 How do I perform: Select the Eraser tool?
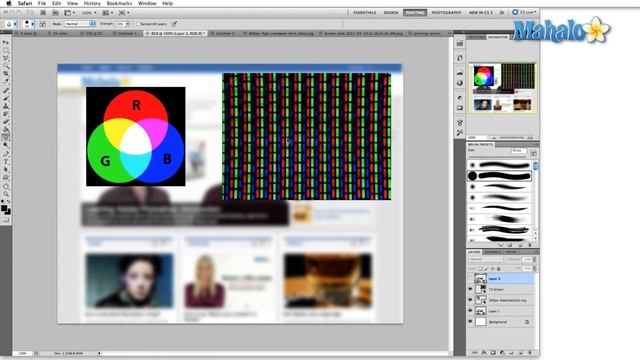6,122
